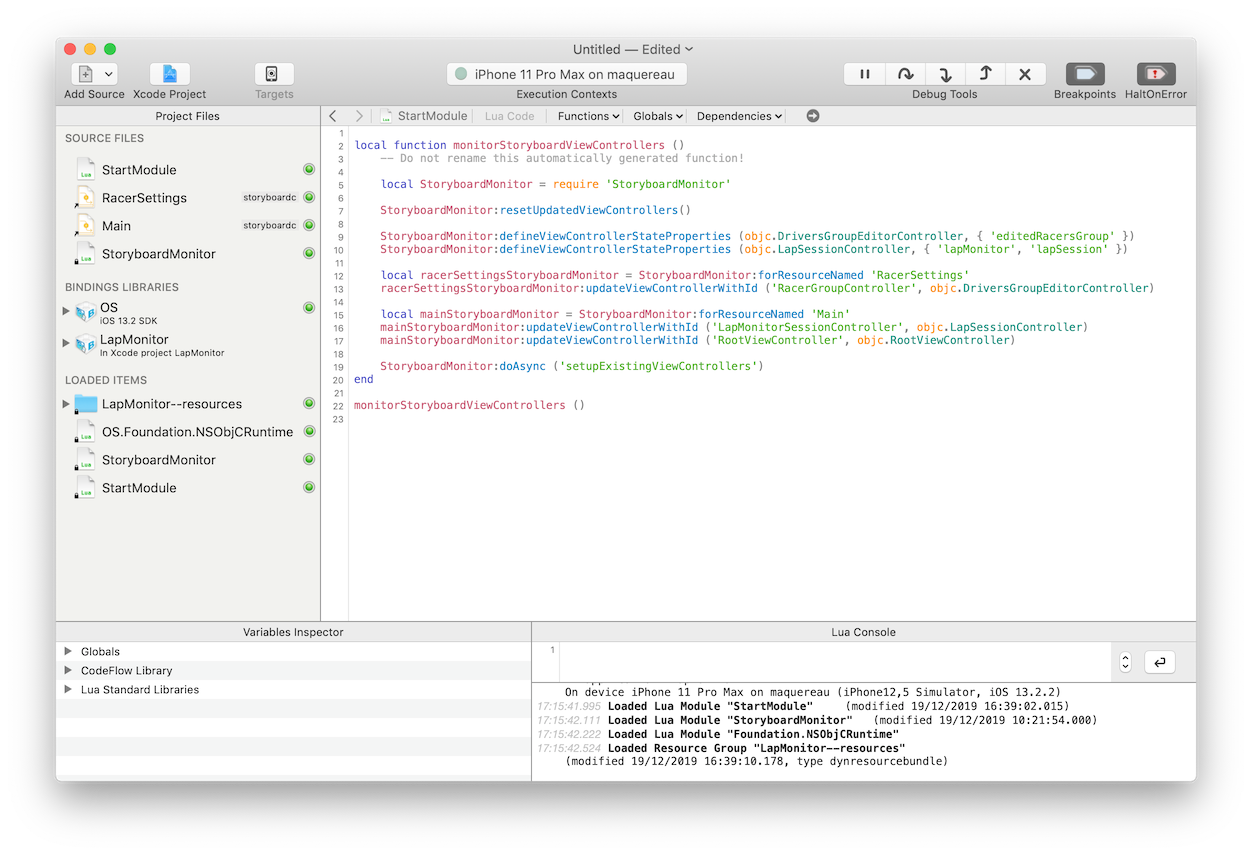Click the console history stepper

(1125, 662)
